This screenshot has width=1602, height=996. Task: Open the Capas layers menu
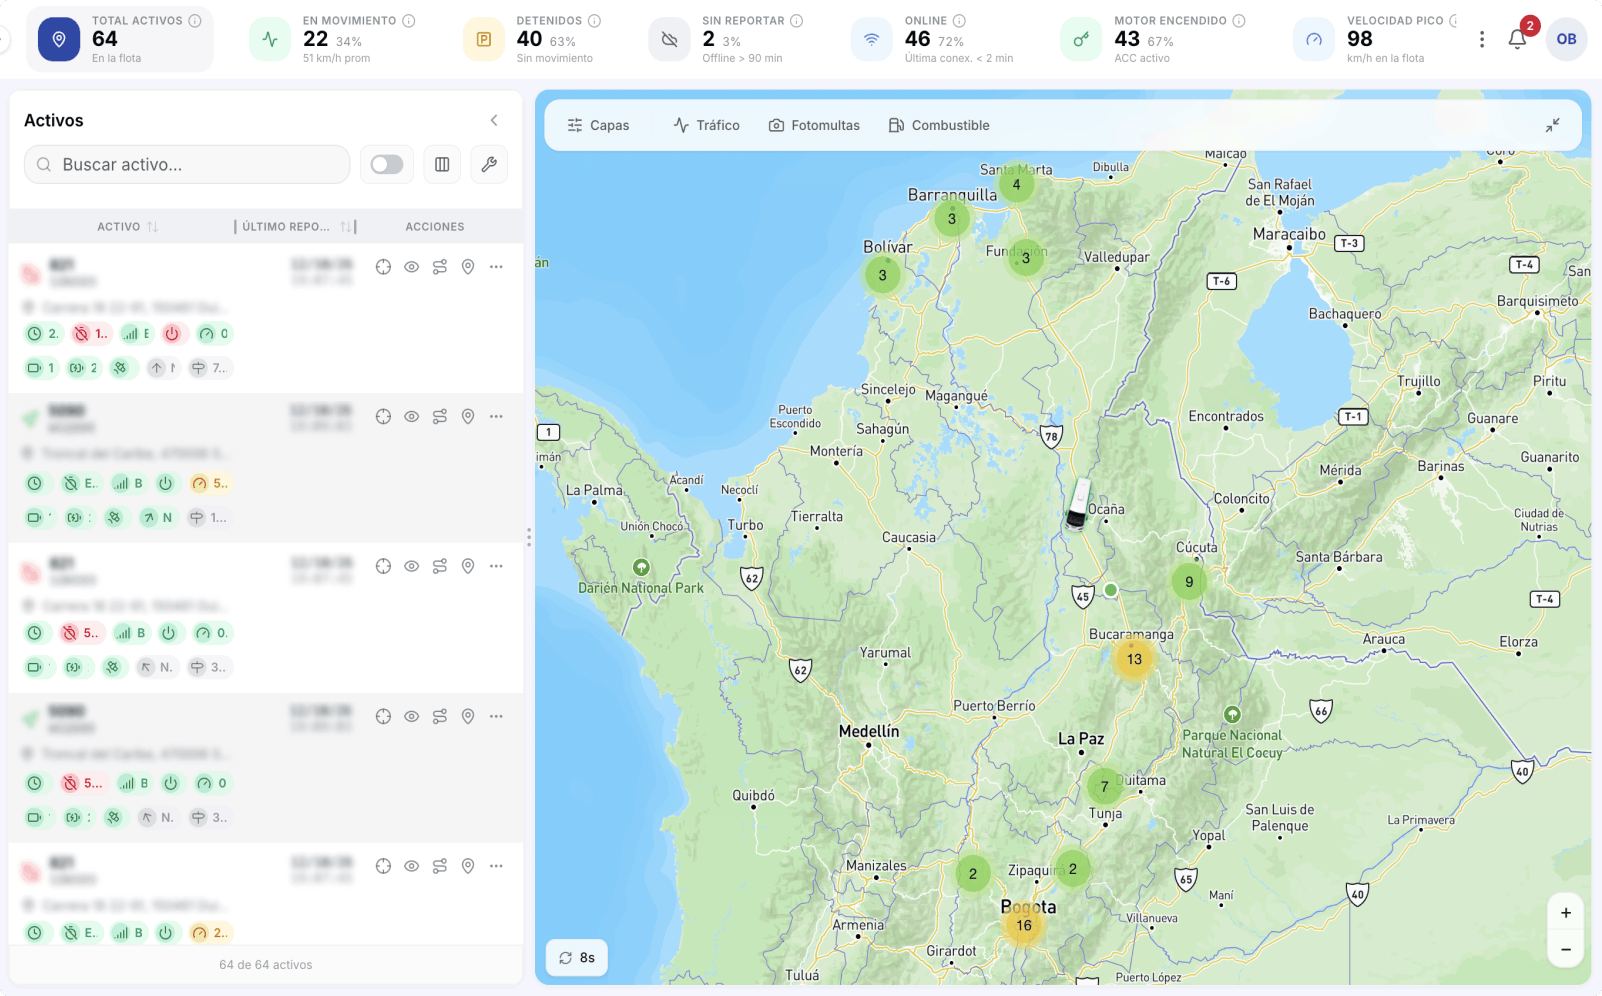coord(598,125)
